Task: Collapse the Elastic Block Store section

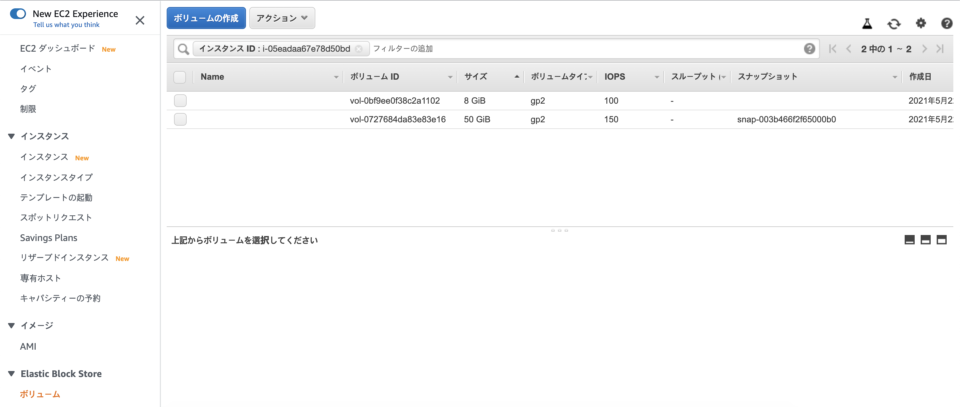Action: [x=11, y=374]
